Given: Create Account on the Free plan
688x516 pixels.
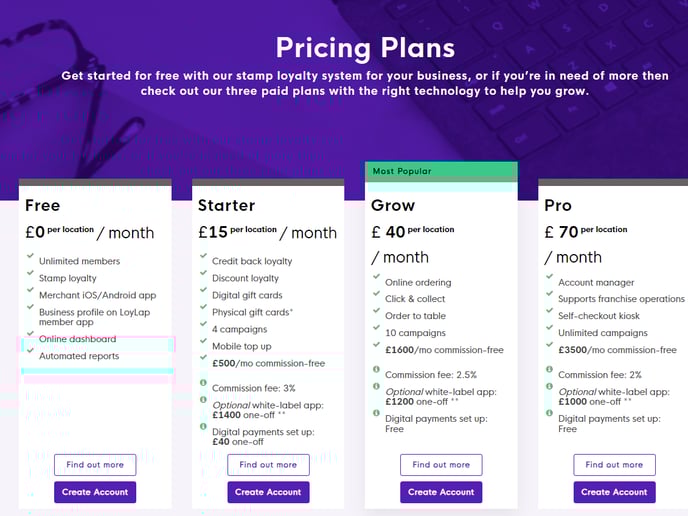Looking at the screenshot, I should click(95, 492).
